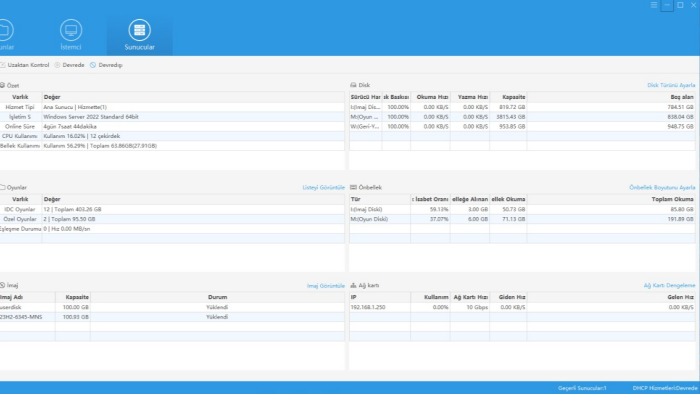Select the W:(Geri-Y... disk row

(522, 126)
